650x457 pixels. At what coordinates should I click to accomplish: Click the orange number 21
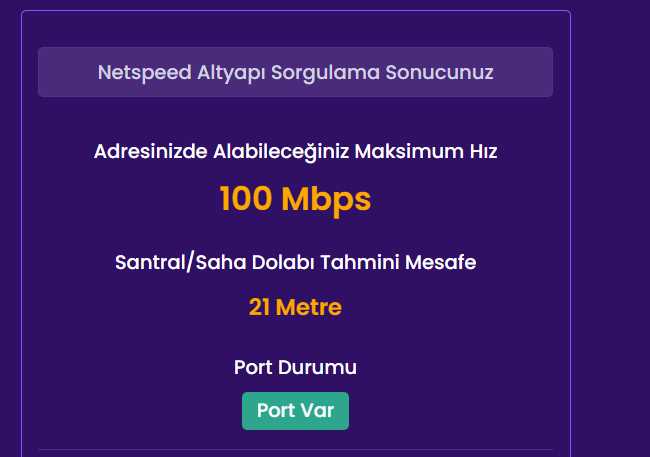(x=259, y=307)
